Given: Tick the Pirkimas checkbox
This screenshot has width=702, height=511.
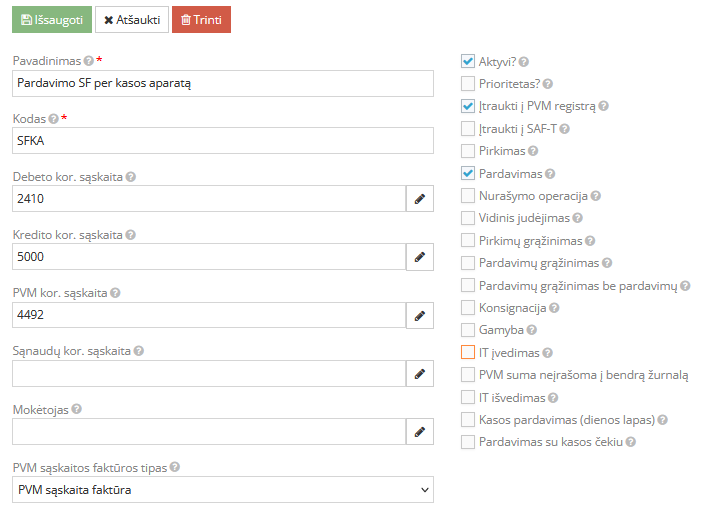Looking at the screenshot, I should [468, 151].
